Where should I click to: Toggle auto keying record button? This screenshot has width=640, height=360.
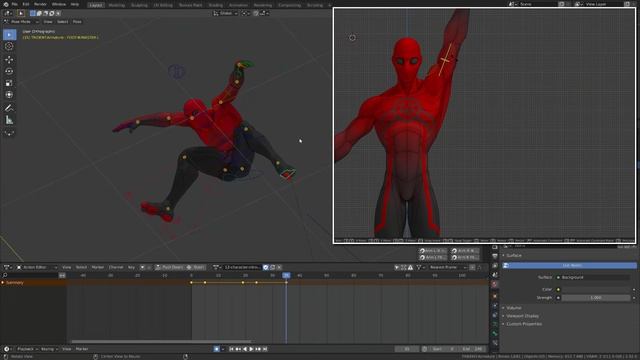click(x=217, y=349)
